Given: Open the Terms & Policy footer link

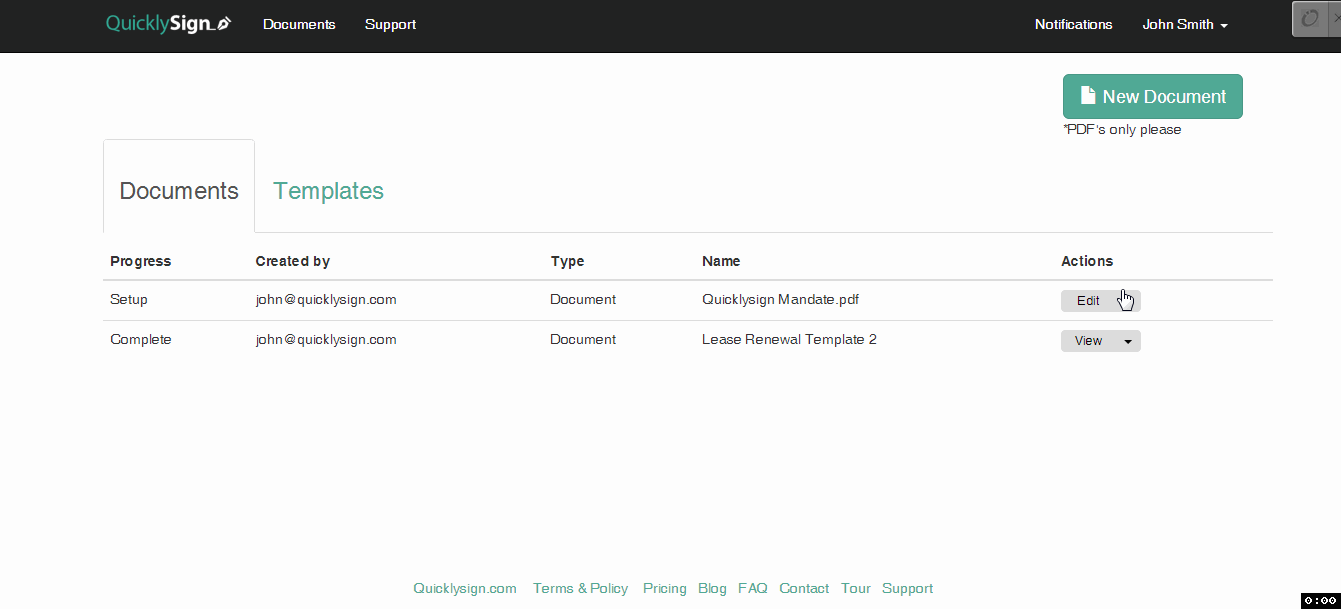Looking at the screenshot, I should 580,588.
